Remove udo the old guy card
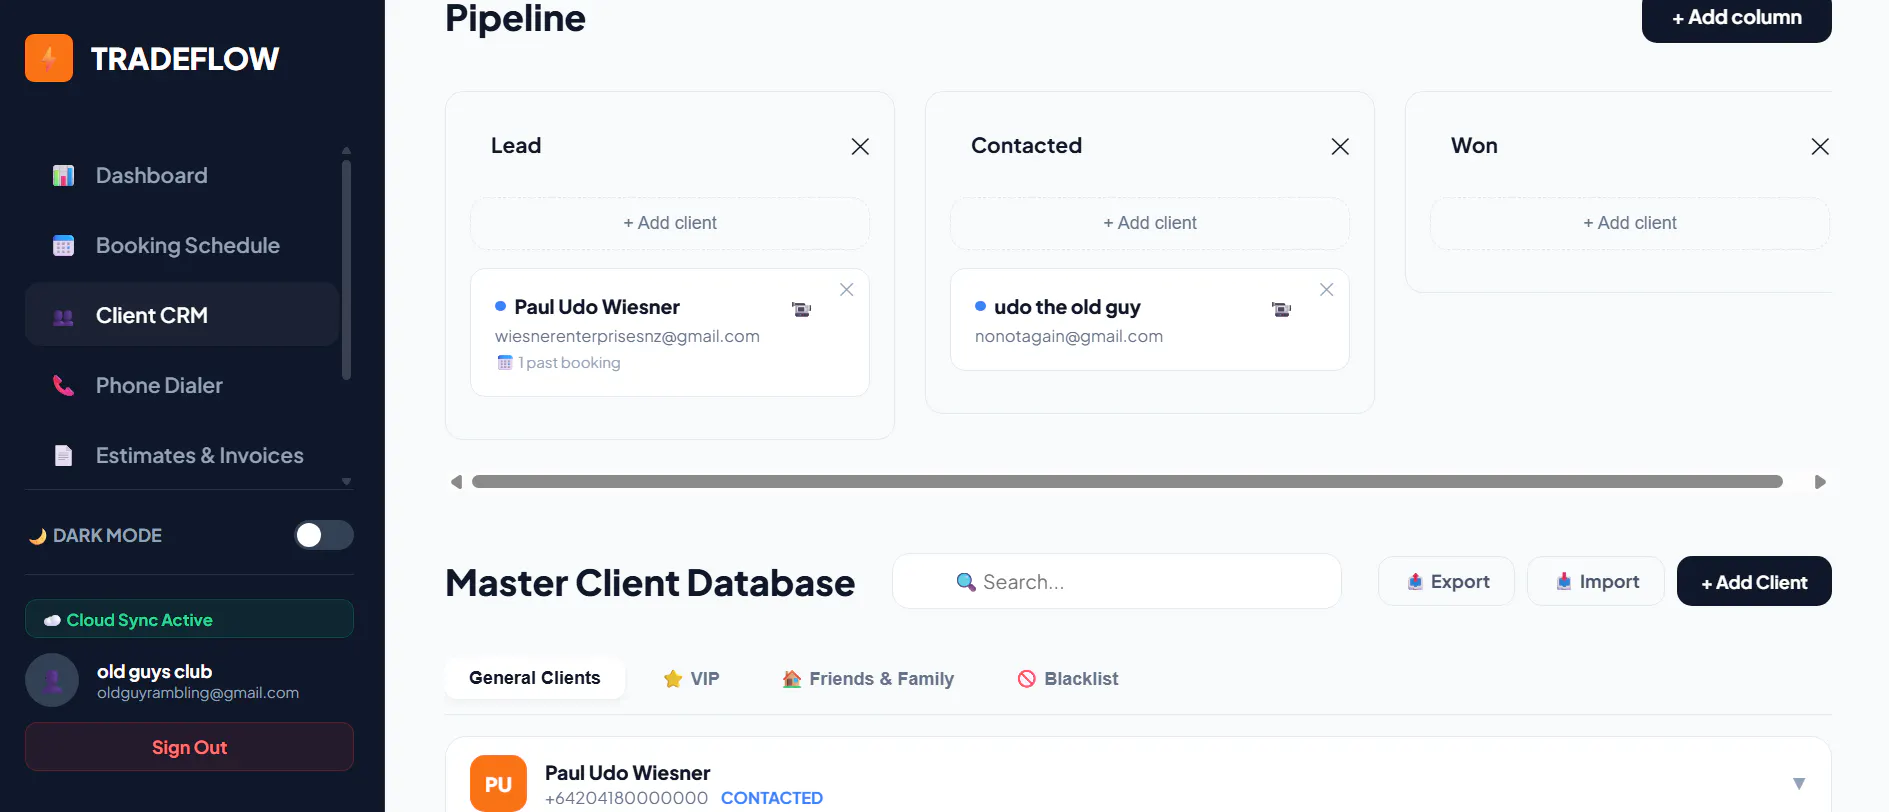 (1327, 290)
